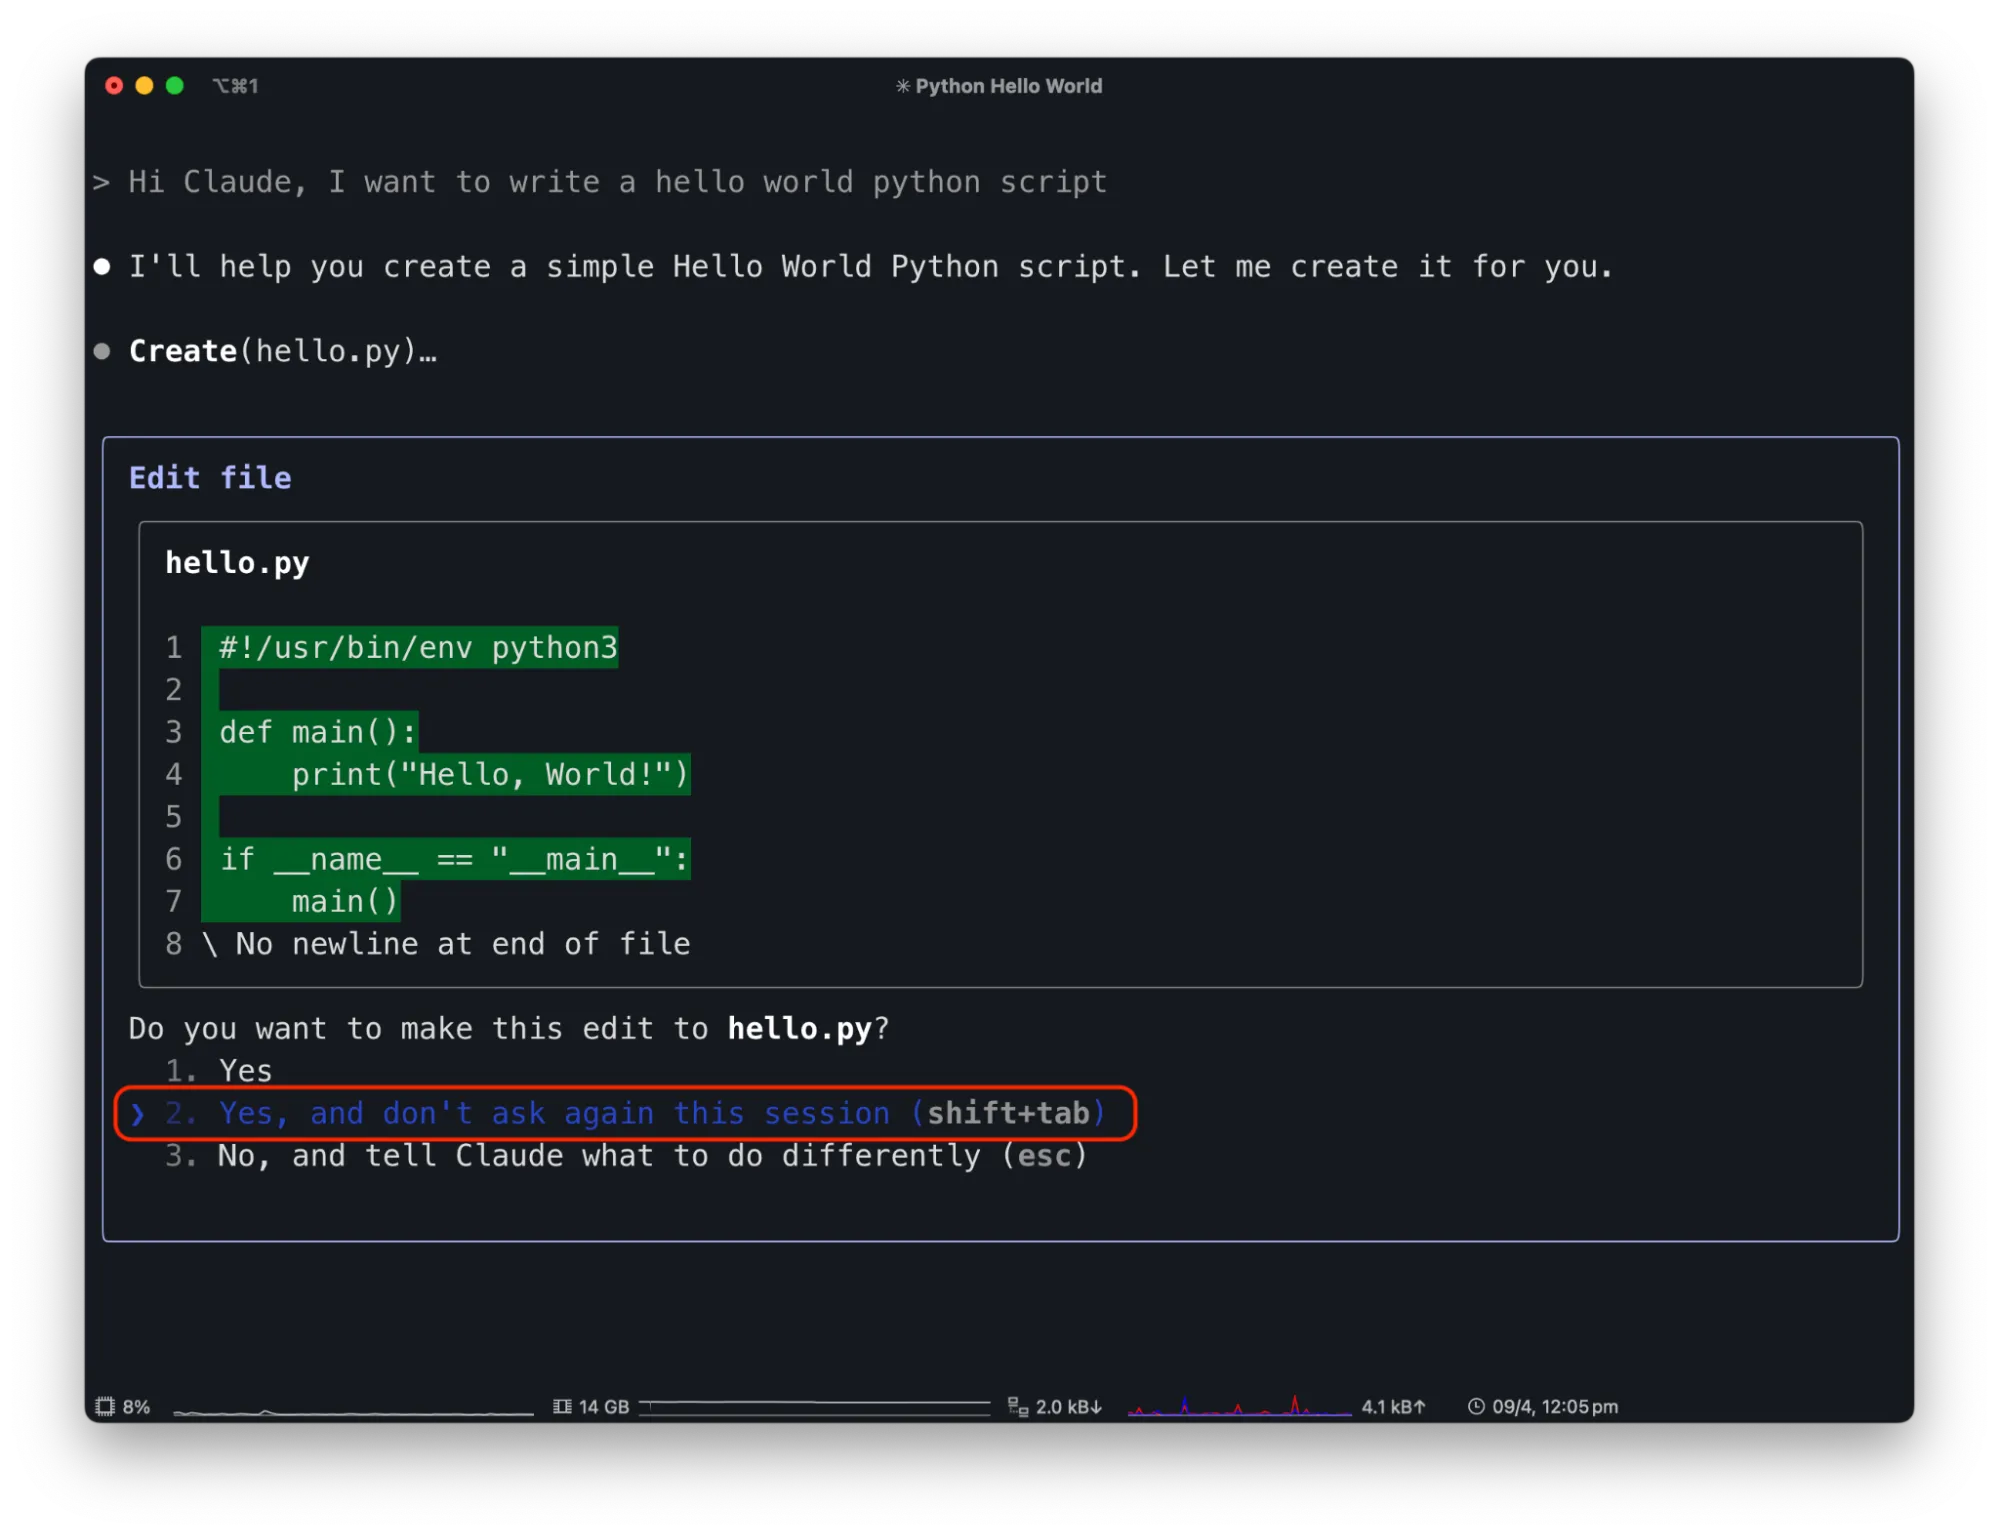Select No, and tell Claude what to do differently
This screenshot has height=1535, width=1999.
click(650, 1156)
